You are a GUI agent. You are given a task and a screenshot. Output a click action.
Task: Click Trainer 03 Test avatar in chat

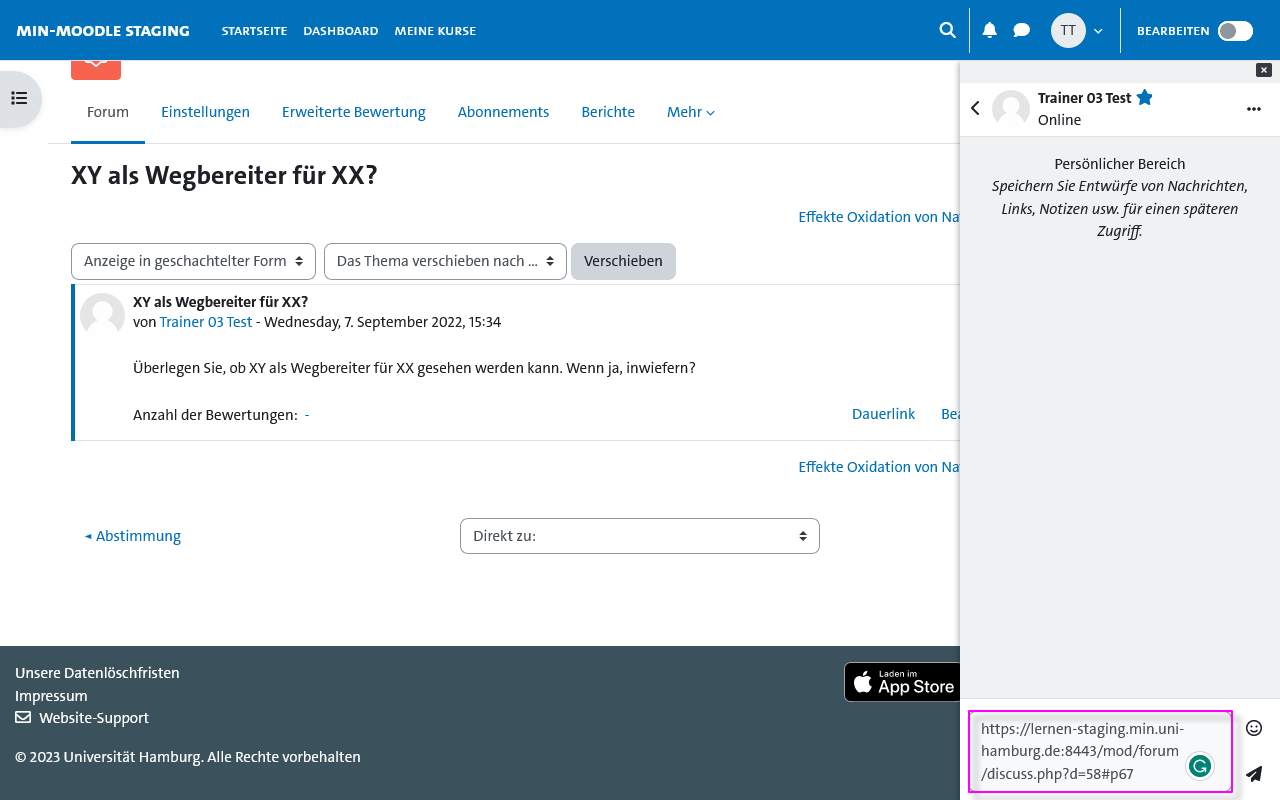[1011, 109]
